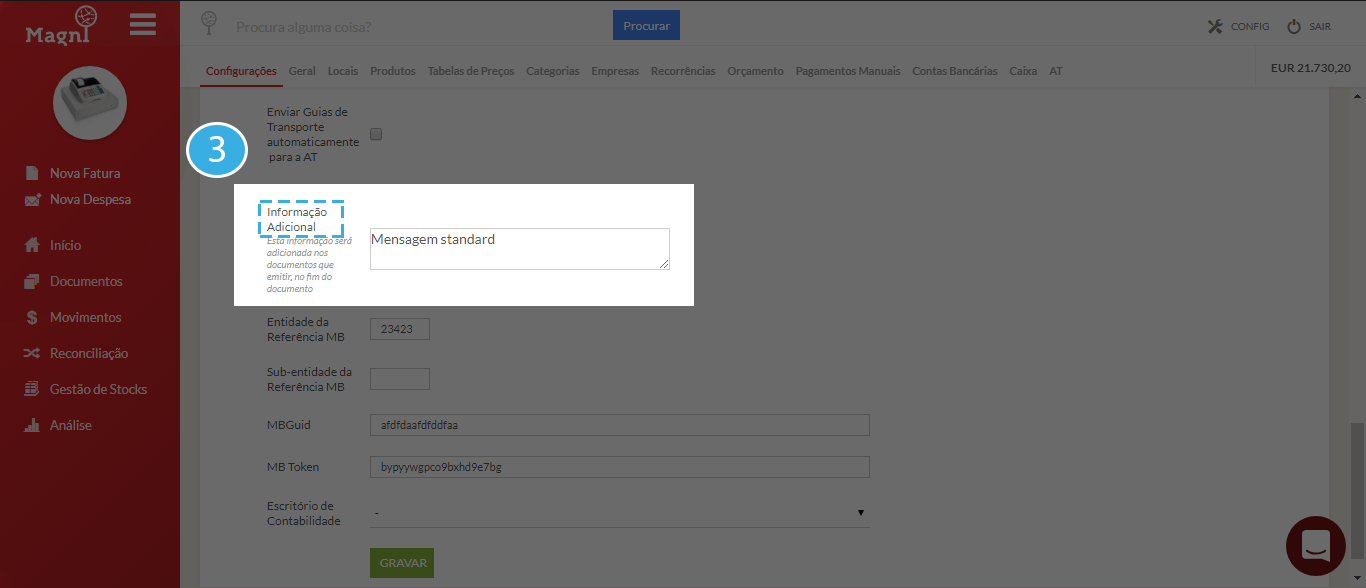
Task: Switch to the Orçamento tab
Action: [755, 71]
